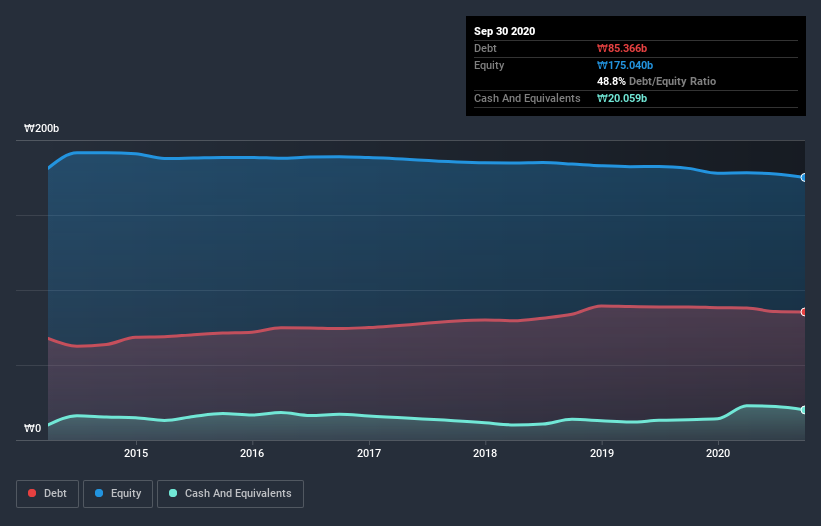The height and width of the screenshot is (526, 821).
Task: Click the 2019 x-axis label
Action: [602, 453]
